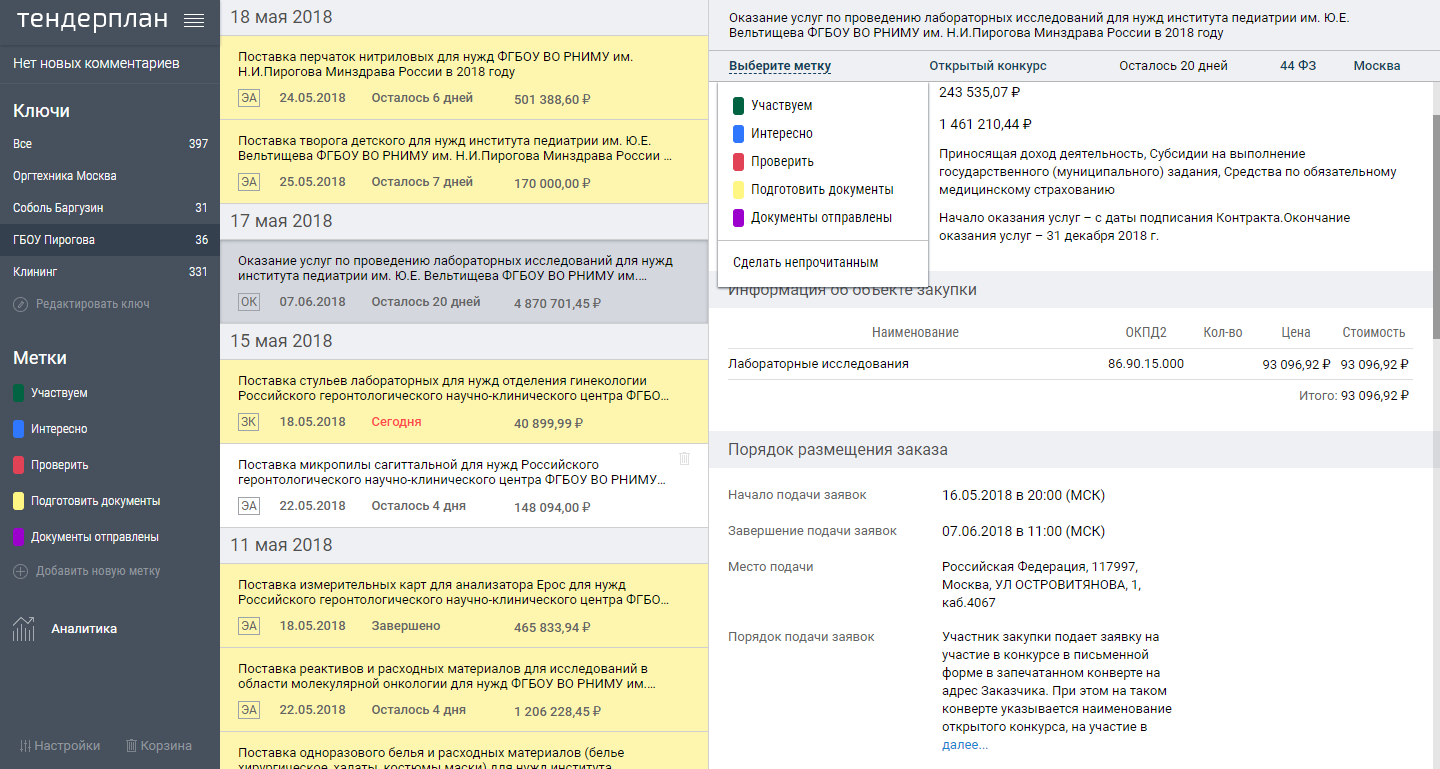Open the hamburger menu beside the тендерплан logo
The image size is (1440, 769).
coord(194,20)
